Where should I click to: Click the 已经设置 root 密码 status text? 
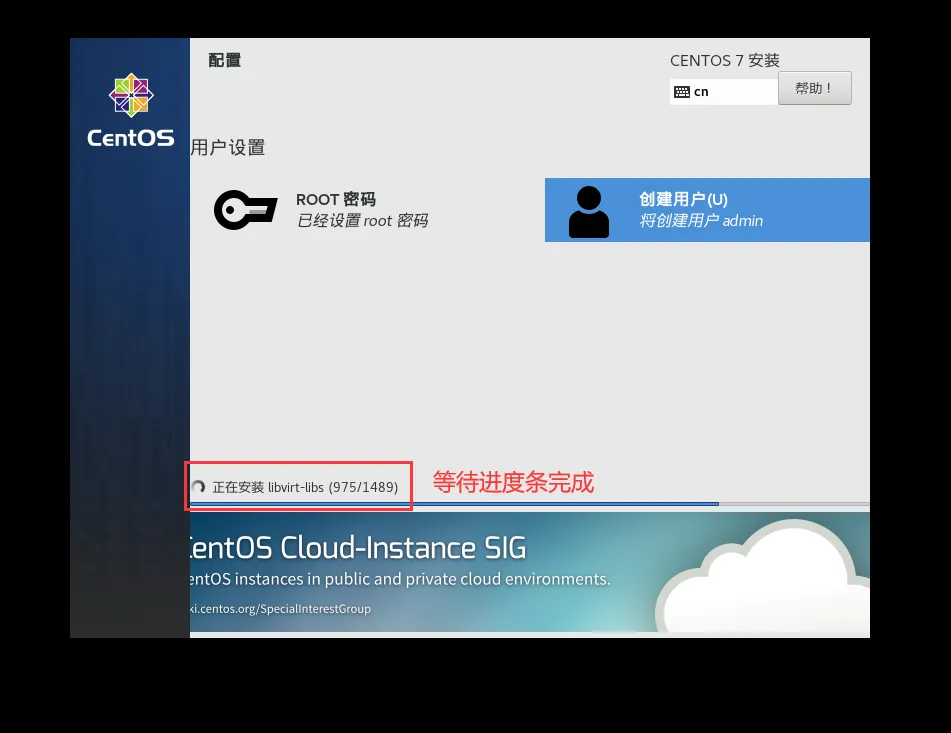click(x=362, y=221)
